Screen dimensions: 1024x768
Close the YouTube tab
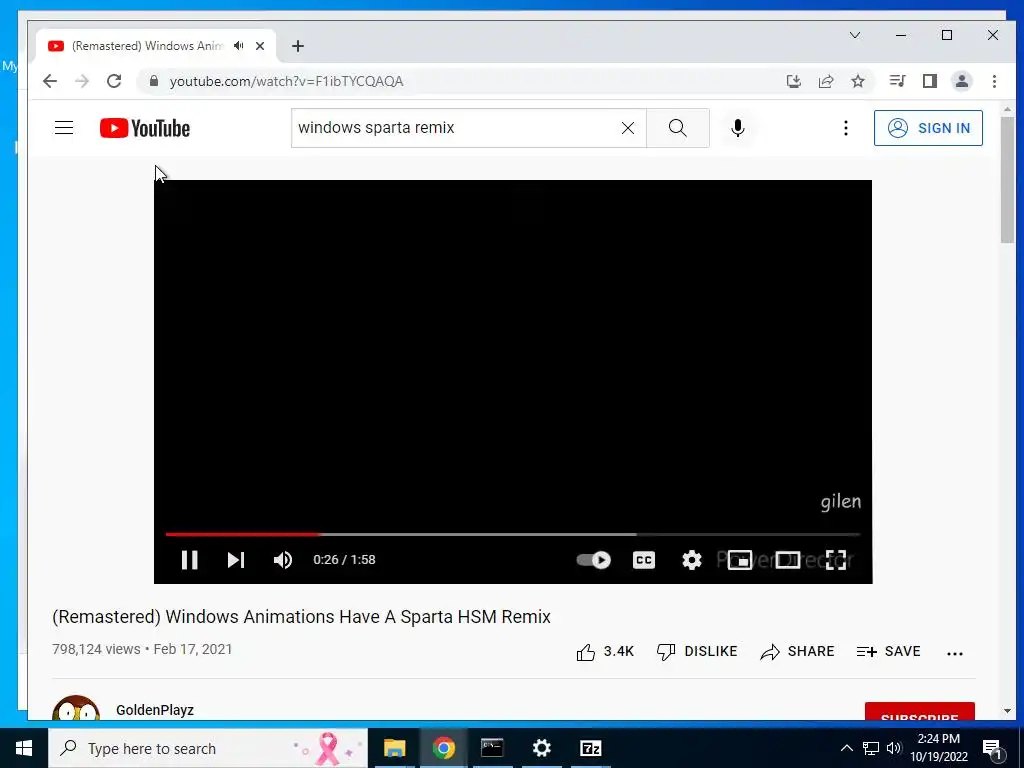(x=260, y=46)
